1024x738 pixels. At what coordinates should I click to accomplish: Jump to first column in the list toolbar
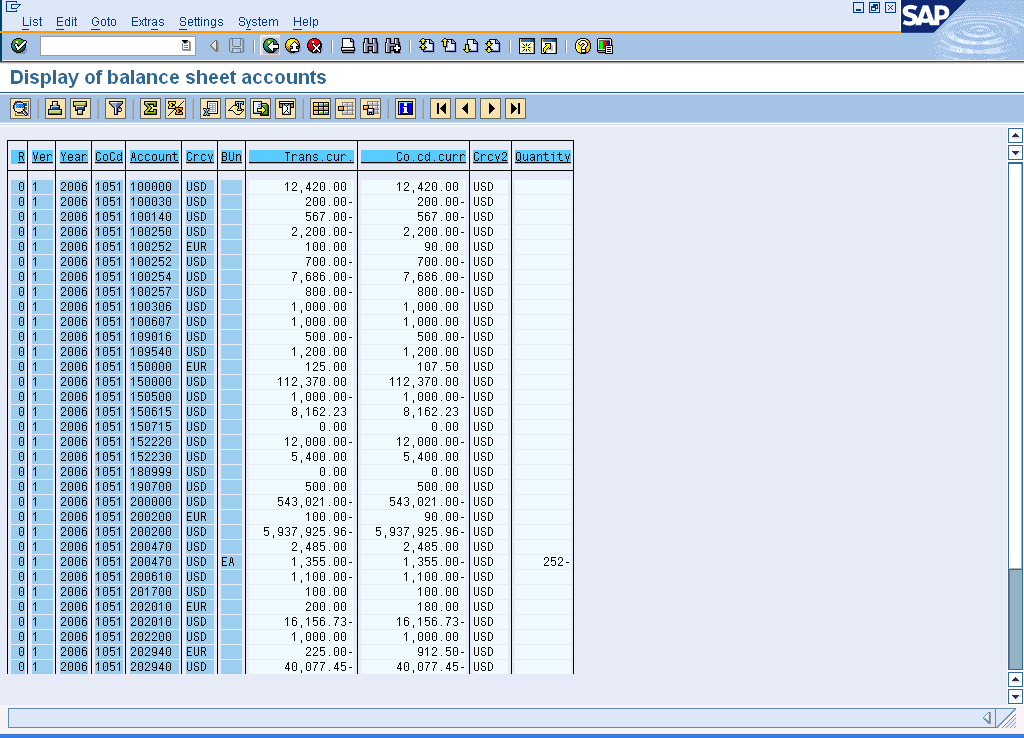pos(441,108)
